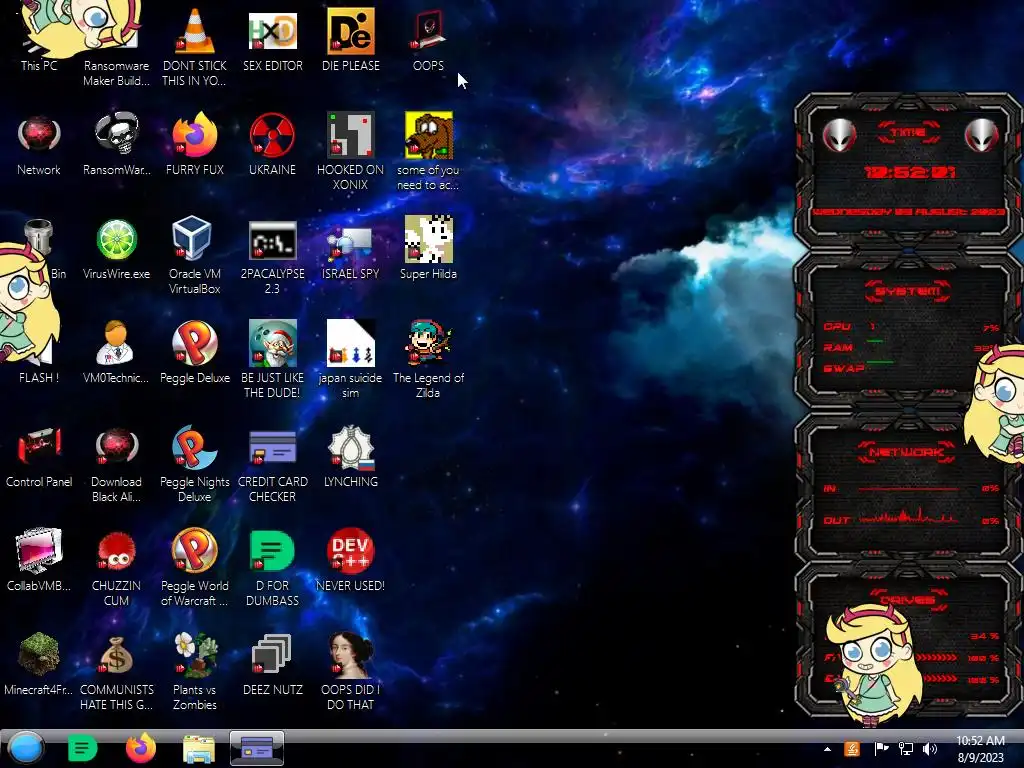Select the VLC cone DONT STICK icon
The width and height of the screenshot is (1024, 768).
(x=195, y=46)
